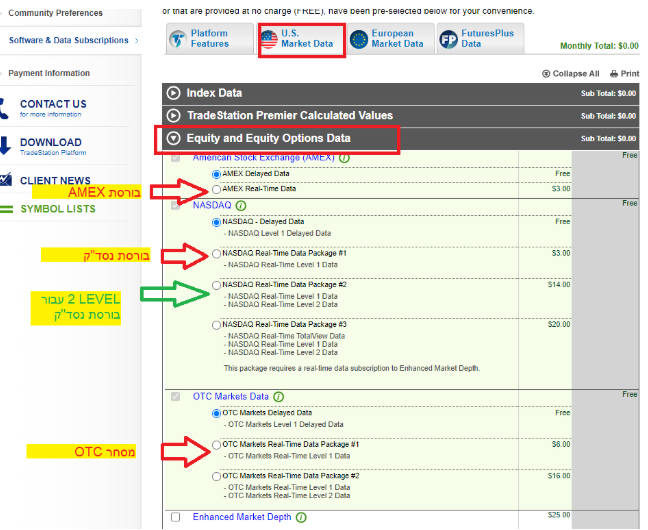The image size is (648, 530).
Task: Click the $16.00 price of OTC Package #2
Action: click(x=559, y=476)
